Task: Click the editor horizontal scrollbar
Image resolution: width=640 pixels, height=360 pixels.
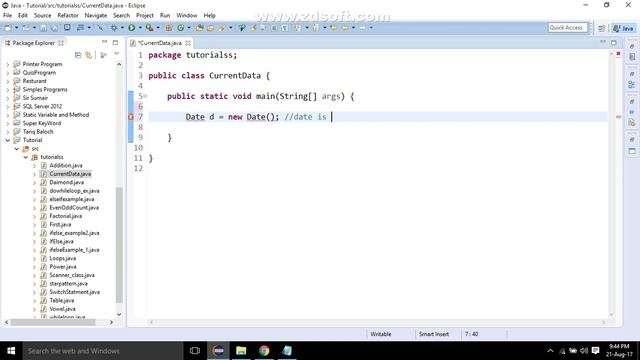Action: (378, 322)
